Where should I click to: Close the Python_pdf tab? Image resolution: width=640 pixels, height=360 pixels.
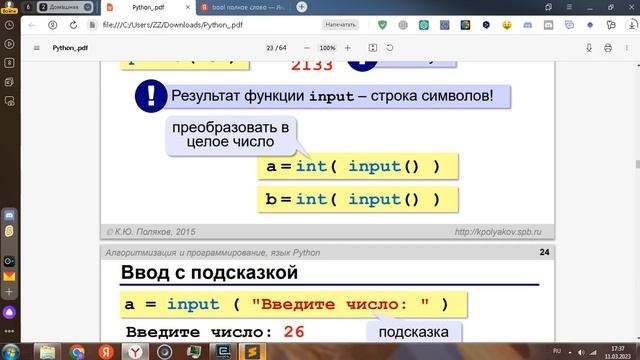click(x=188, y=7)
